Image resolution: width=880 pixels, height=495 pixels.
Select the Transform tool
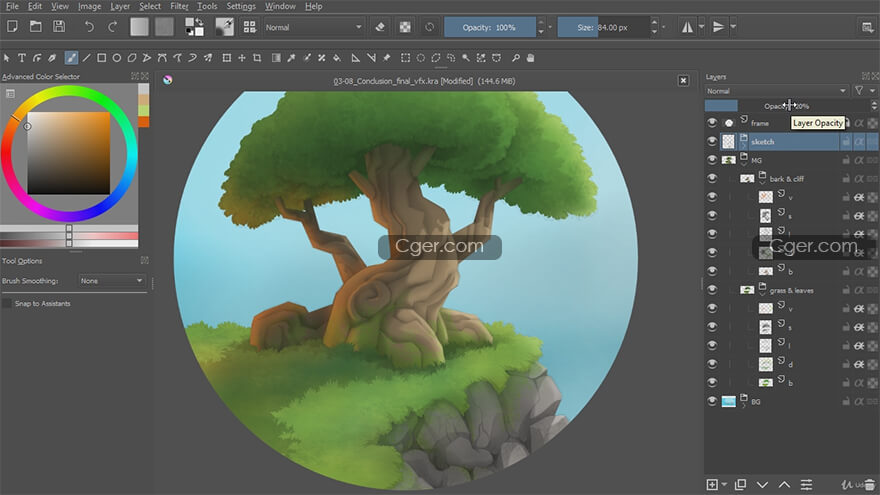tap(226, 58)
